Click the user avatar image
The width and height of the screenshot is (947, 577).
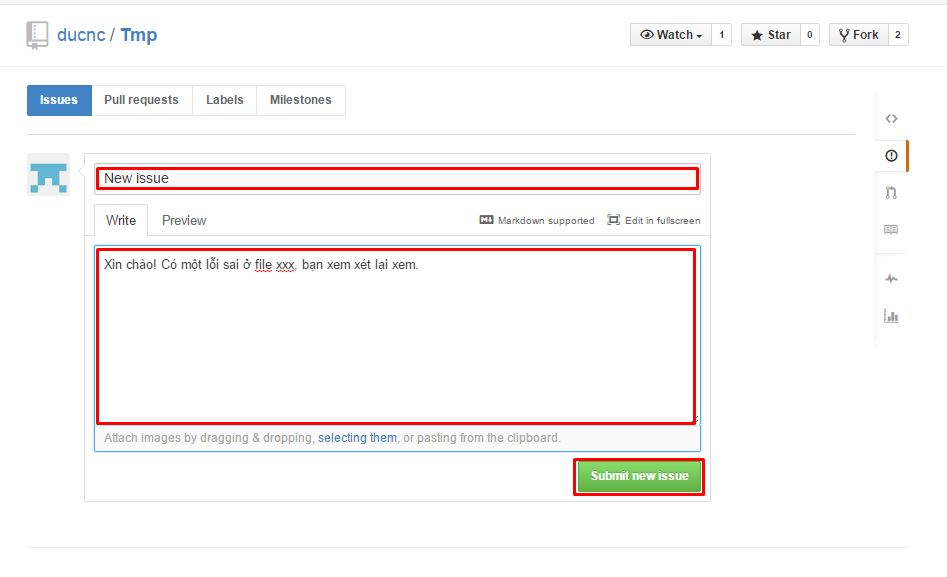point(48,175)
